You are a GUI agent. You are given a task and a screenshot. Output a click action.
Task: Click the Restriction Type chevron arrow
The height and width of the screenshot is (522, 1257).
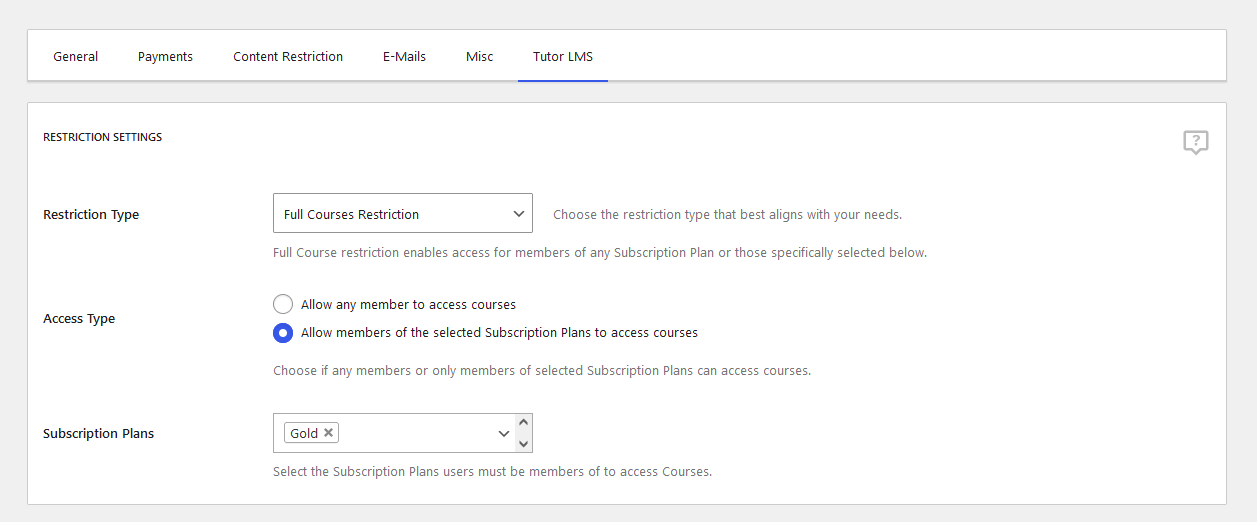pyautogui.click(x=519, y=214)
